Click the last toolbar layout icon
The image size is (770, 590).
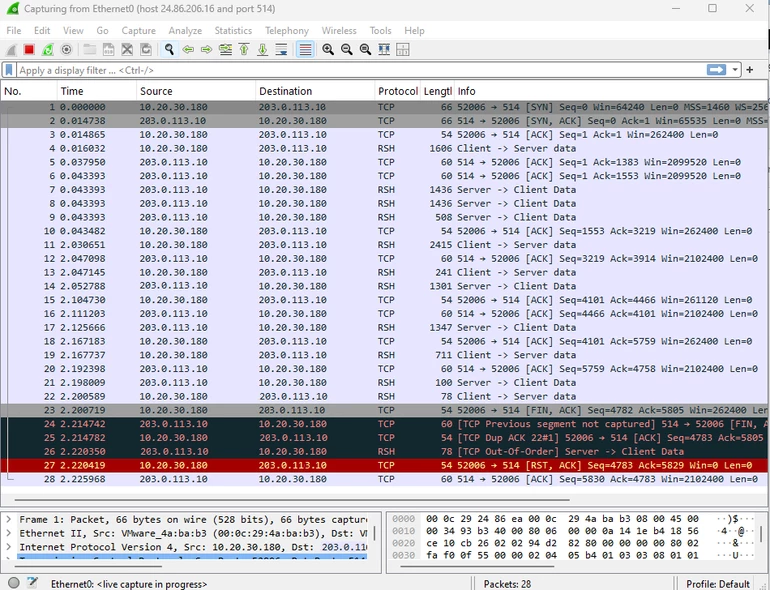[x=403, y=50]
